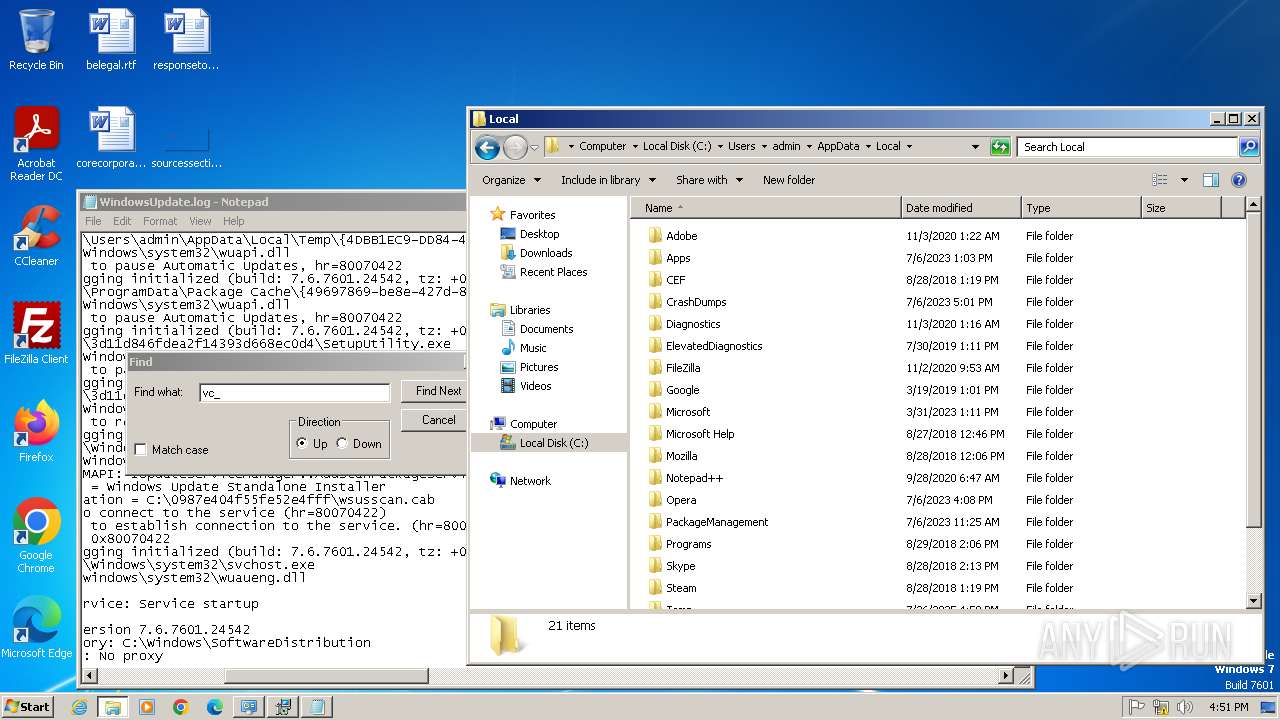Open Notepad View menu
The width and height of the screenshot is (1280, 720).
200,221
